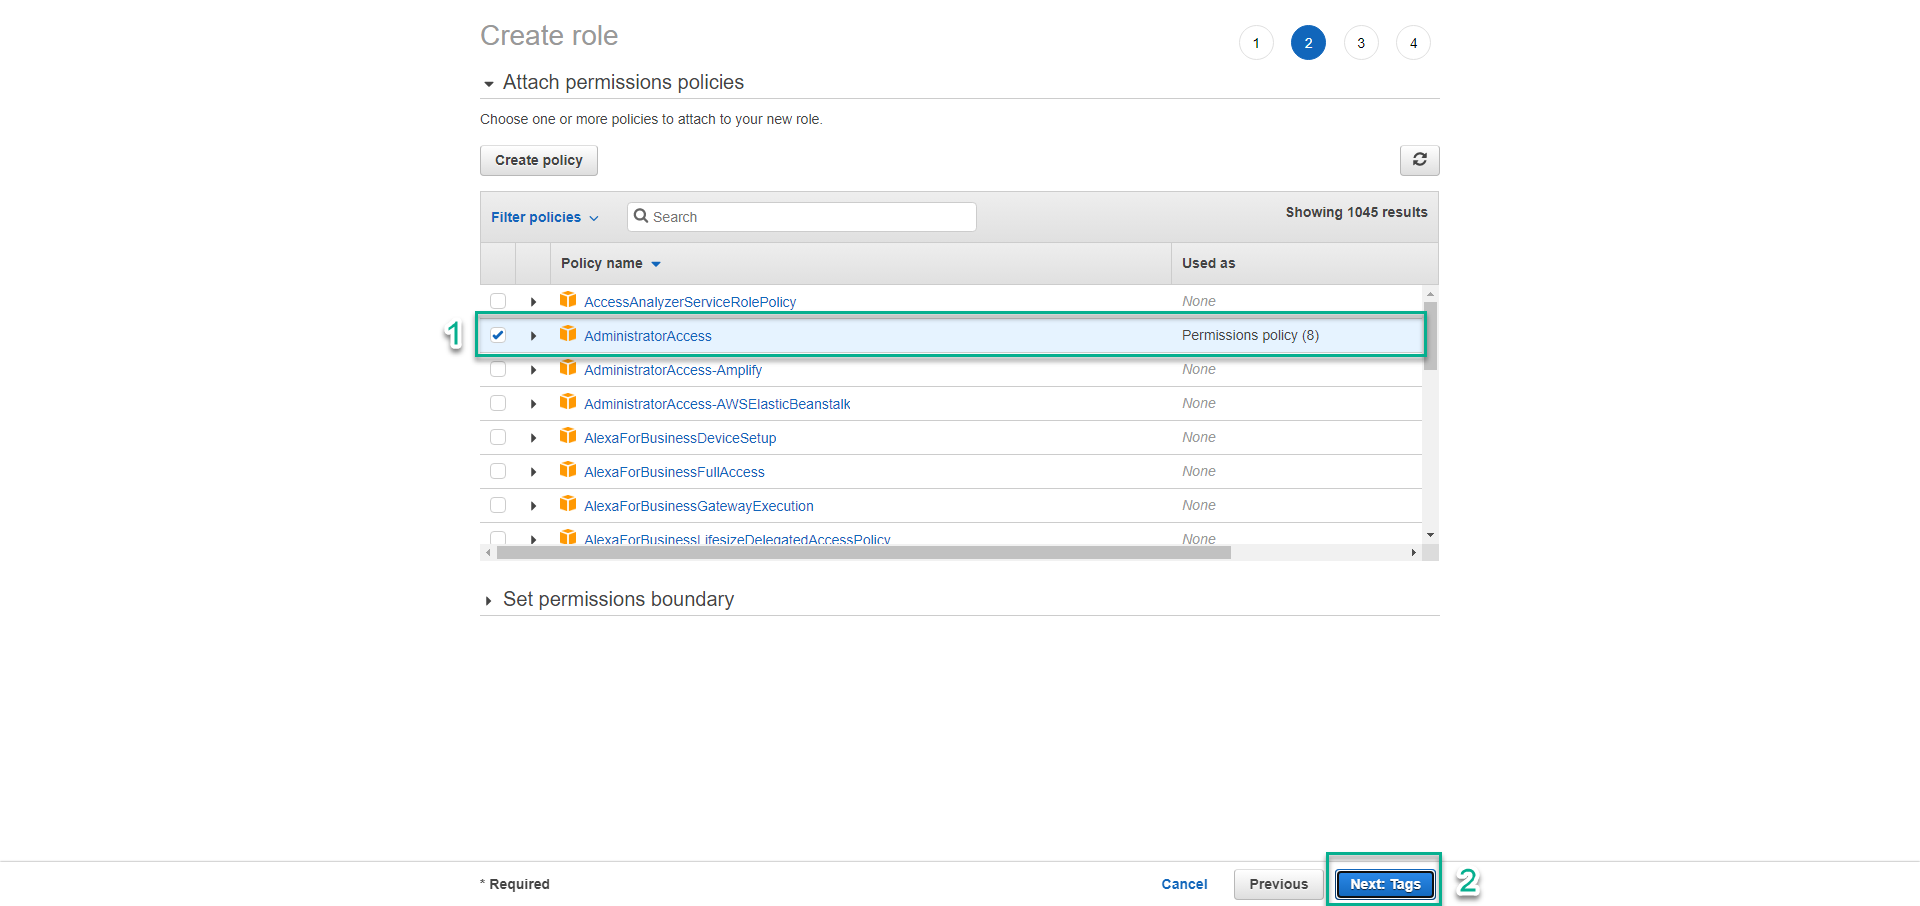Select wizard step 2 indicator

coord(1308,43)
